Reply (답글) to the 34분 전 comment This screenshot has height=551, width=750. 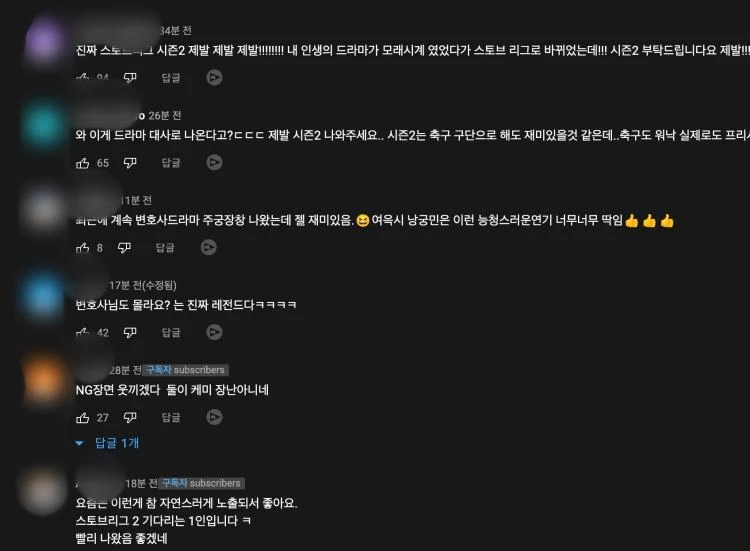[171, 78]
